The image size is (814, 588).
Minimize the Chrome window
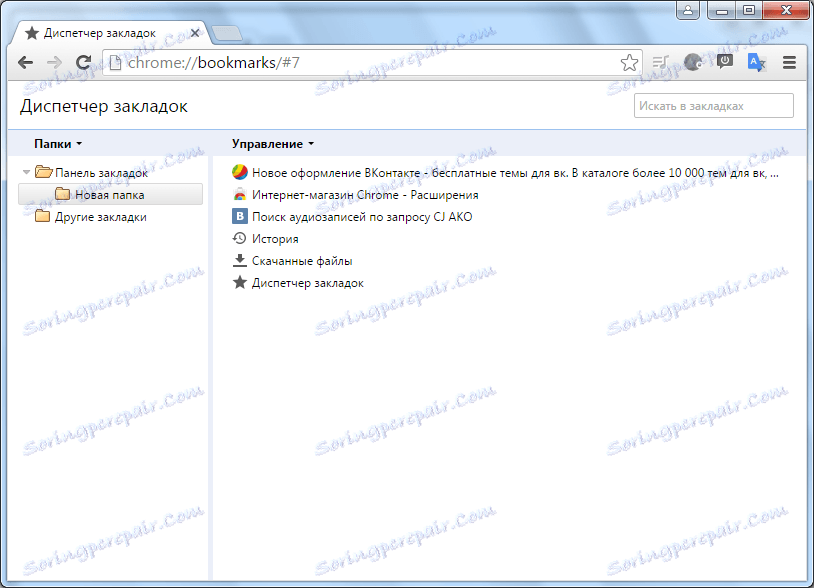coord(722,10)
